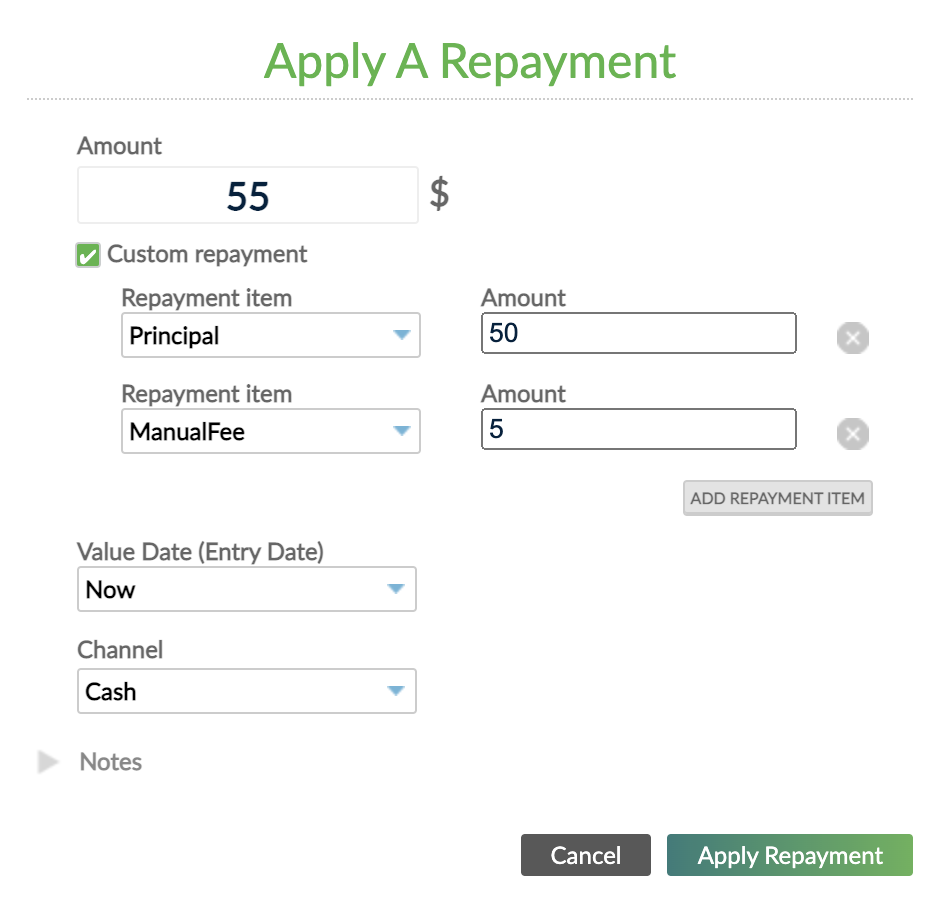
Task: Click the Apply Repayment button
Action: [x=789, y=855]
